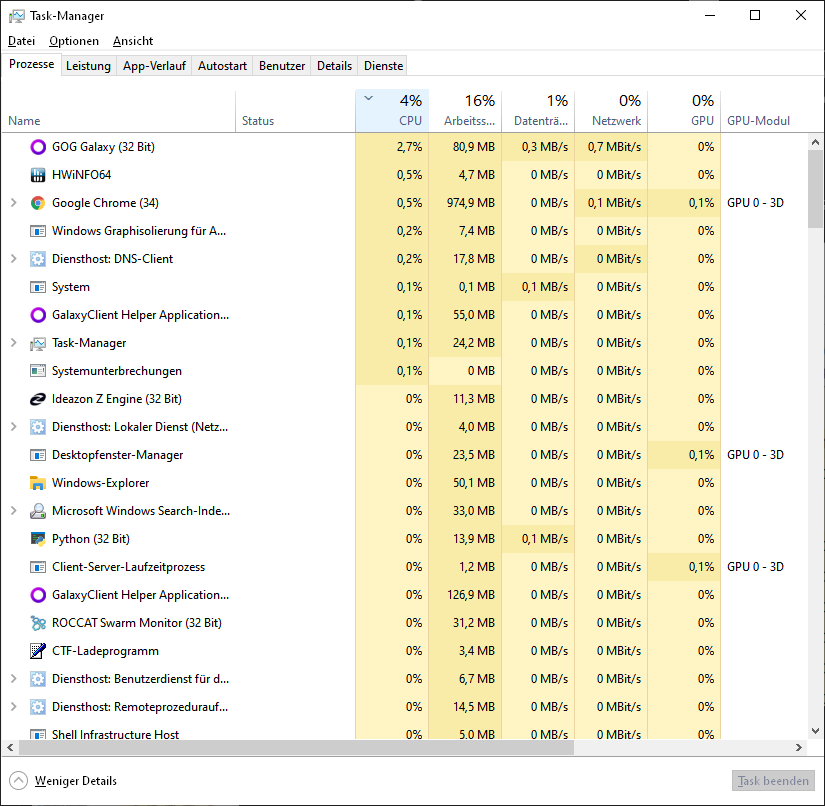Click the Weniger Details link
825x806 pixels.
(x=76, y=781)
